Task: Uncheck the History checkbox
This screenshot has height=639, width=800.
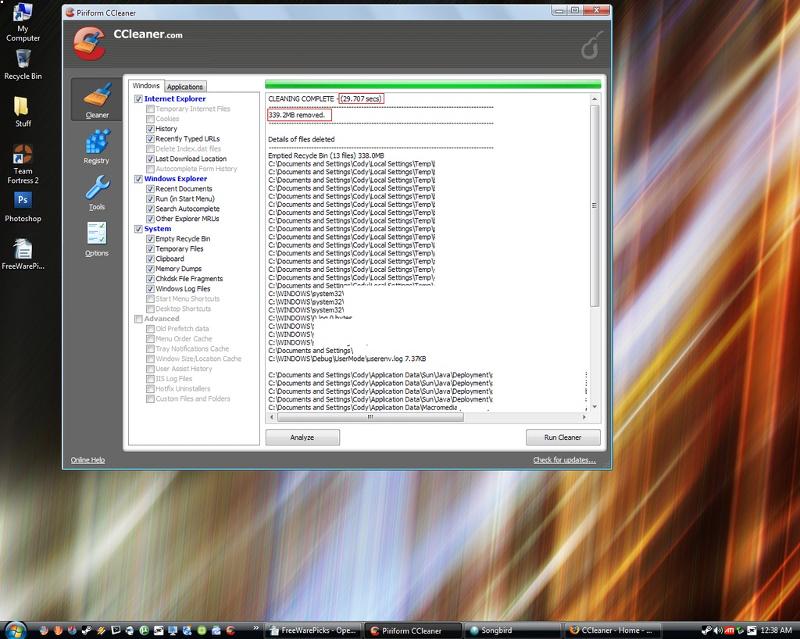Action: point(150,129)
